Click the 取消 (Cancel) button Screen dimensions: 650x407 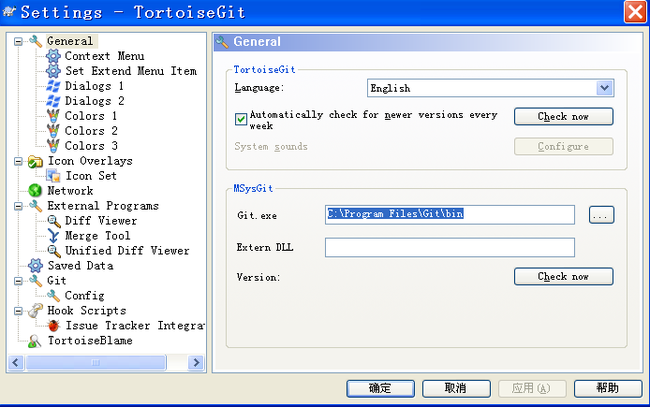(x=456, y=388)
